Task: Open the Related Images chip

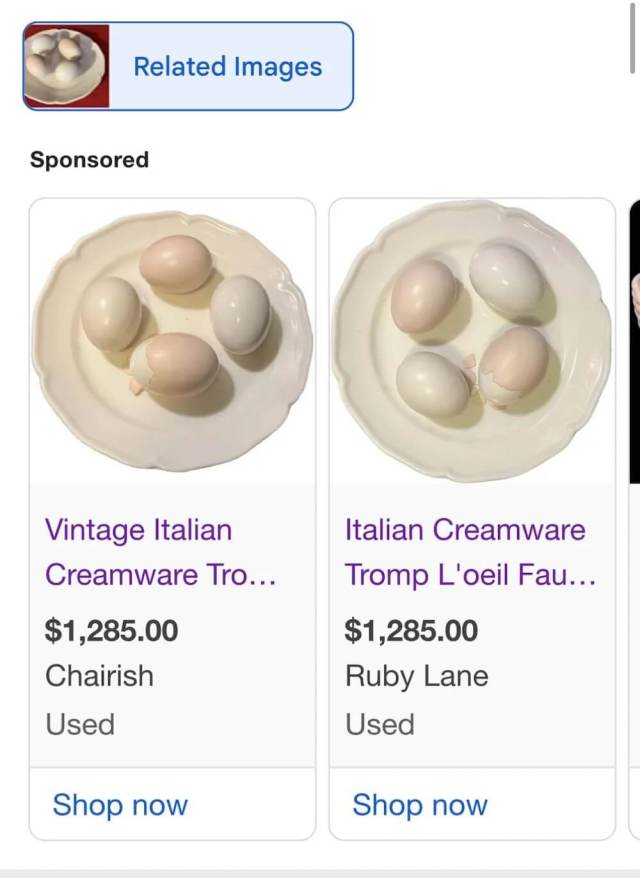Action: 227,67
